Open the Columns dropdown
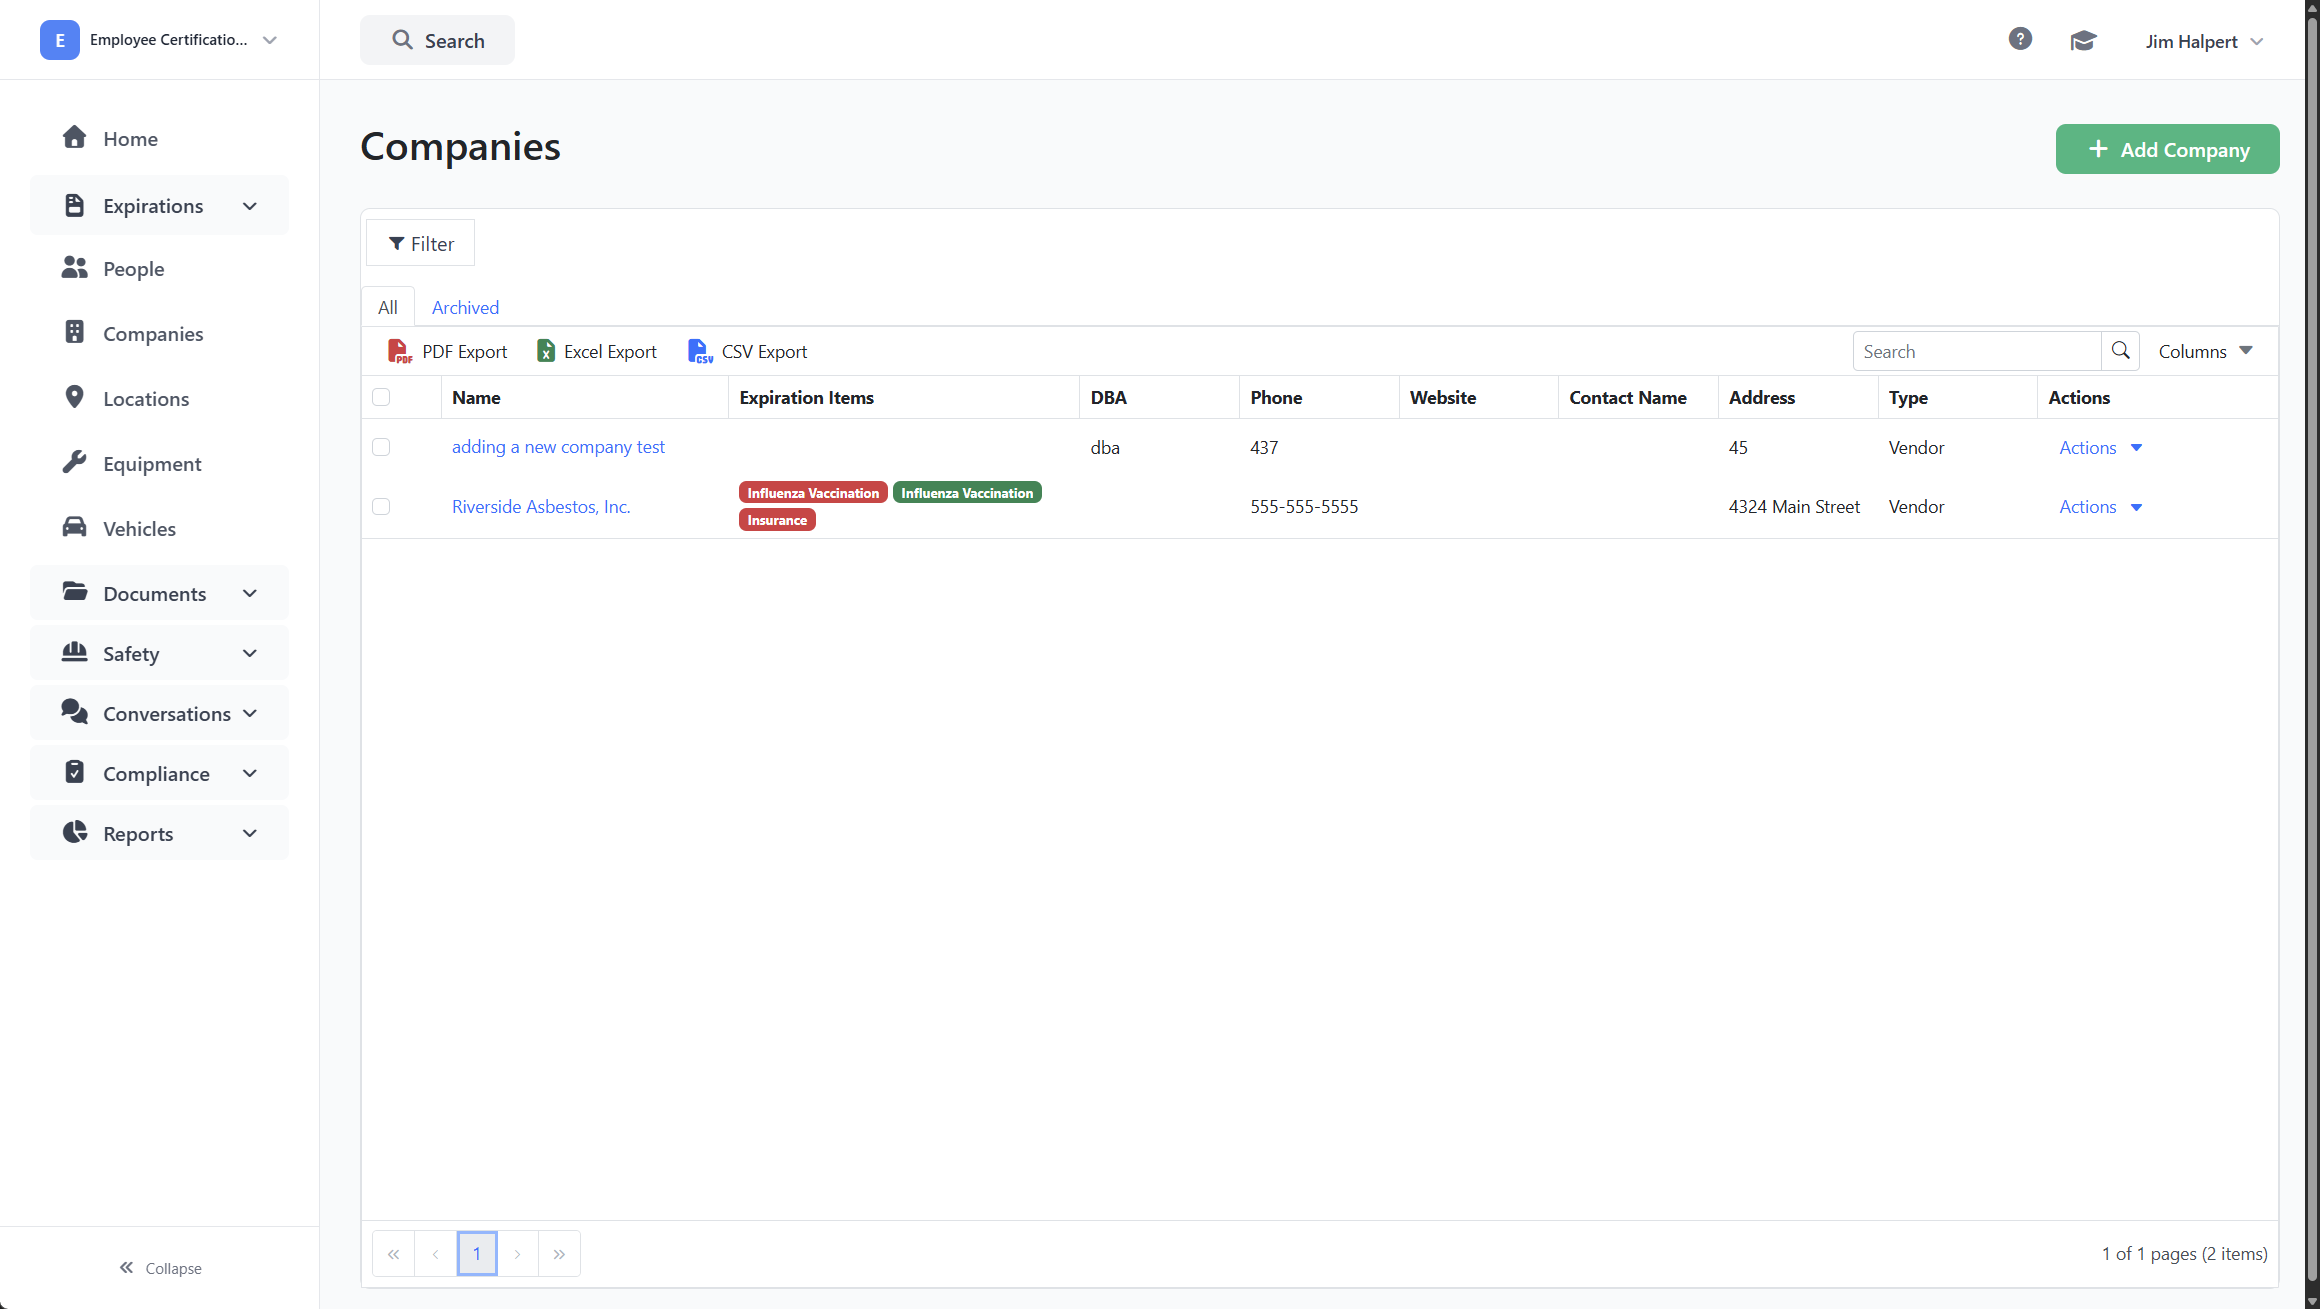Image resolution: width=2320 pixels, height=1309 pixels. pyautogui.click(x=2205, y=351)
